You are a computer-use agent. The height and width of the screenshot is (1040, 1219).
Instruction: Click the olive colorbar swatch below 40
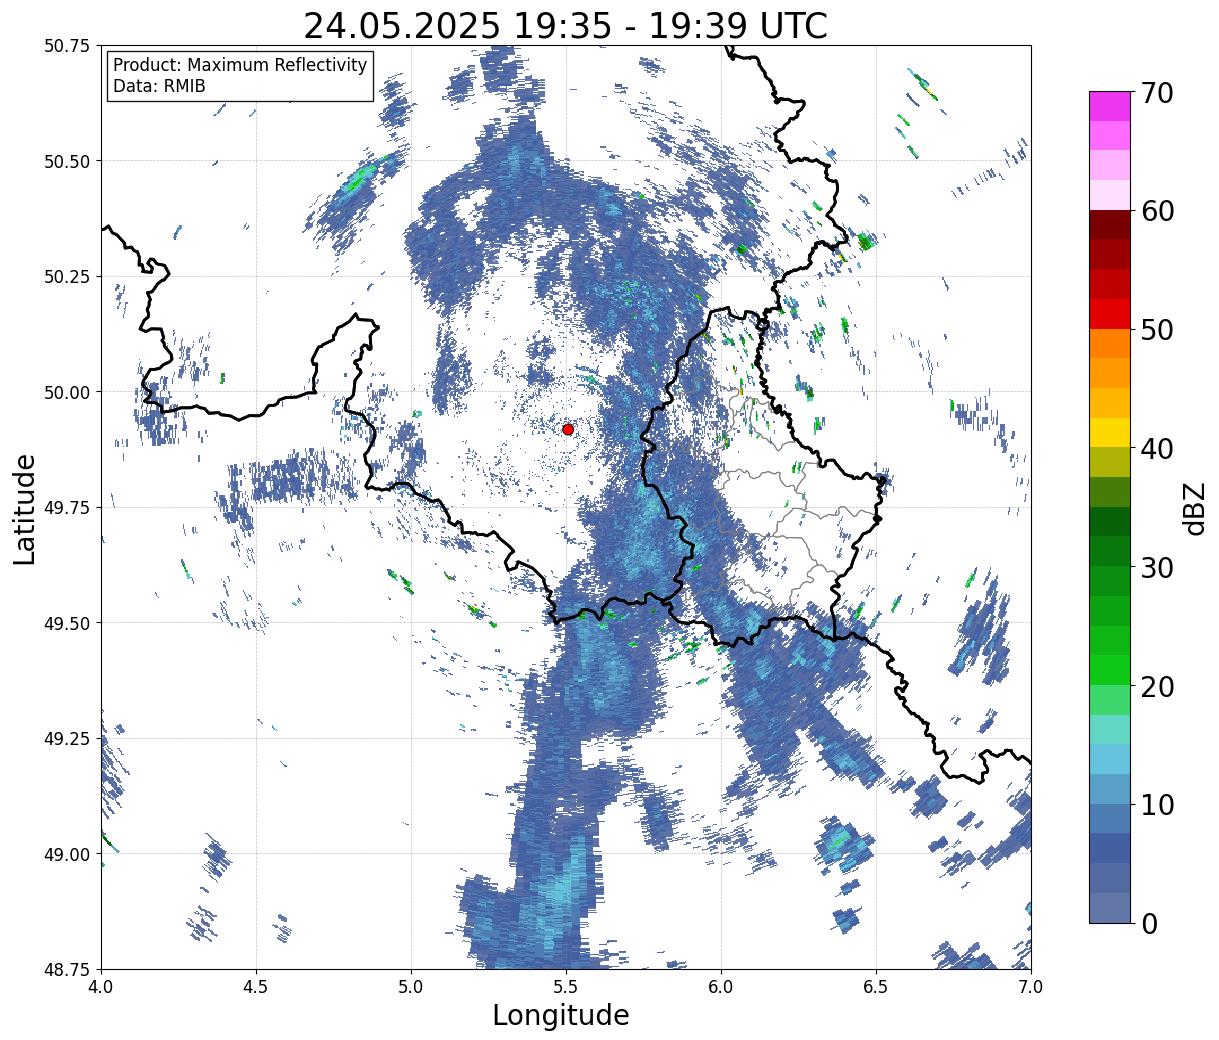point(1110,462)
